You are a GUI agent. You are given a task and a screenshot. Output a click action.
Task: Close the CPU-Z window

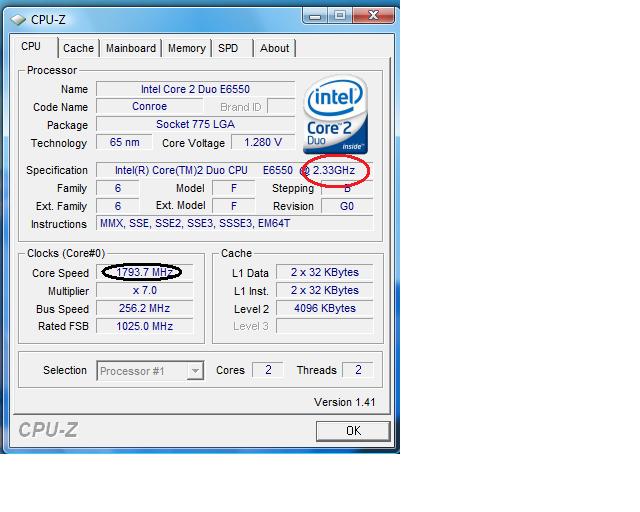tap(373, 16)
